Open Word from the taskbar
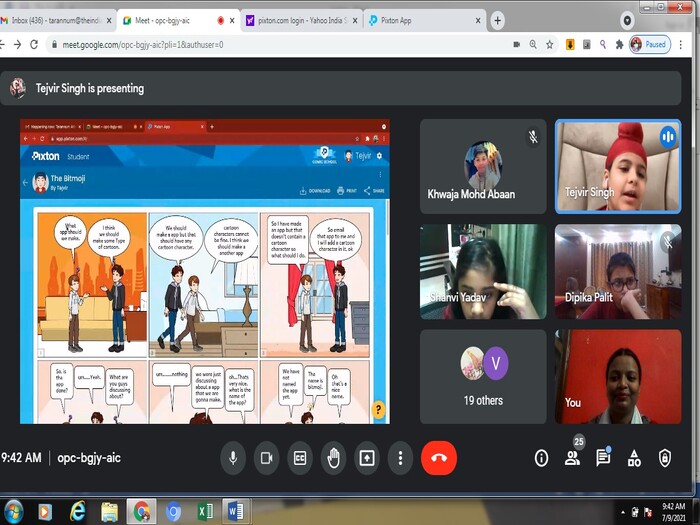The image size is (700, 525). [x=236, y=512]
